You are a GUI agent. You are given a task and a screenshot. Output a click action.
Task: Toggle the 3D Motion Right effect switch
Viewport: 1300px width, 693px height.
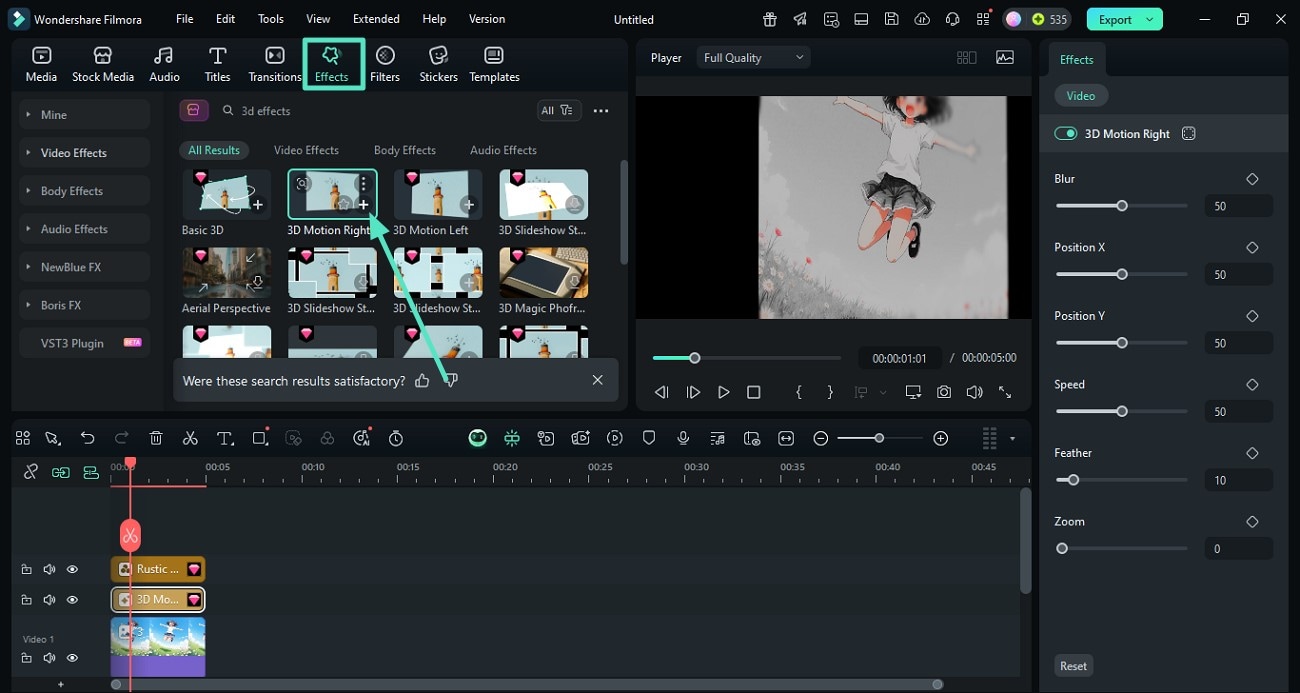tap(1066, 134)
